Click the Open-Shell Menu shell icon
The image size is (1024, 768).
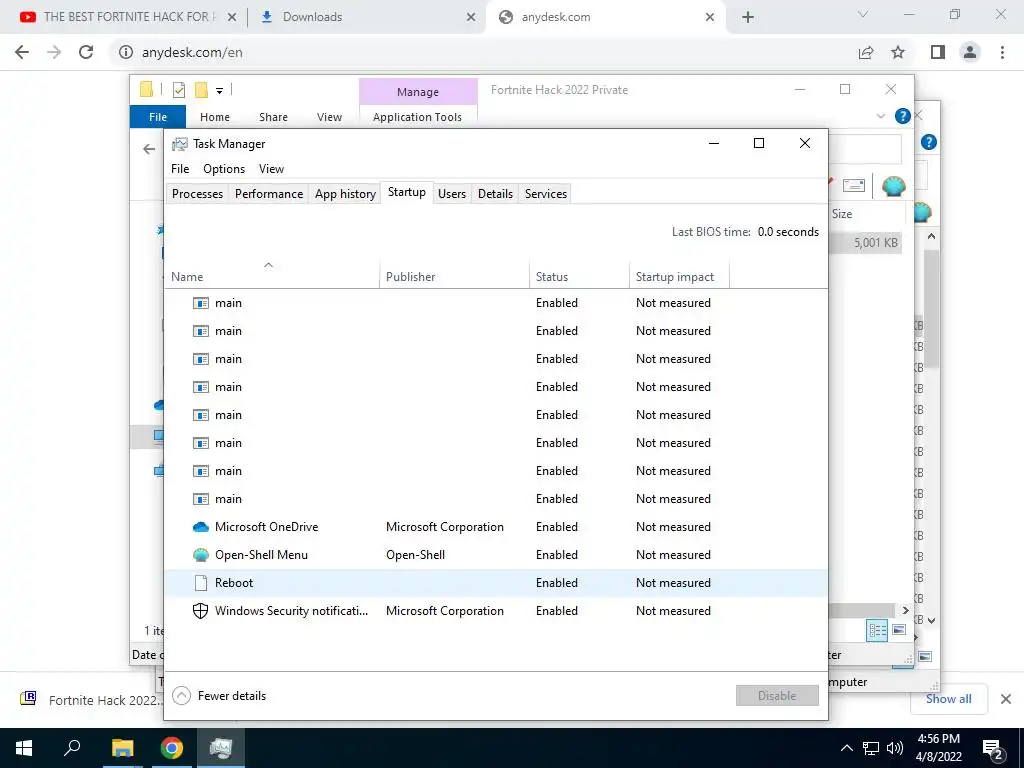pos(200,555)
